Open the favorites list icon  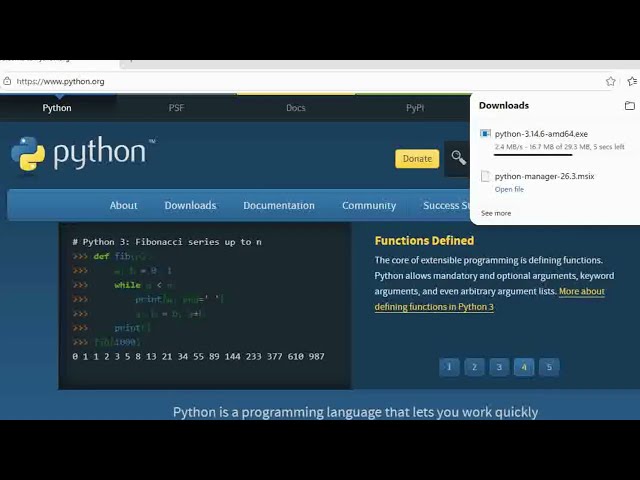[633, 81]
